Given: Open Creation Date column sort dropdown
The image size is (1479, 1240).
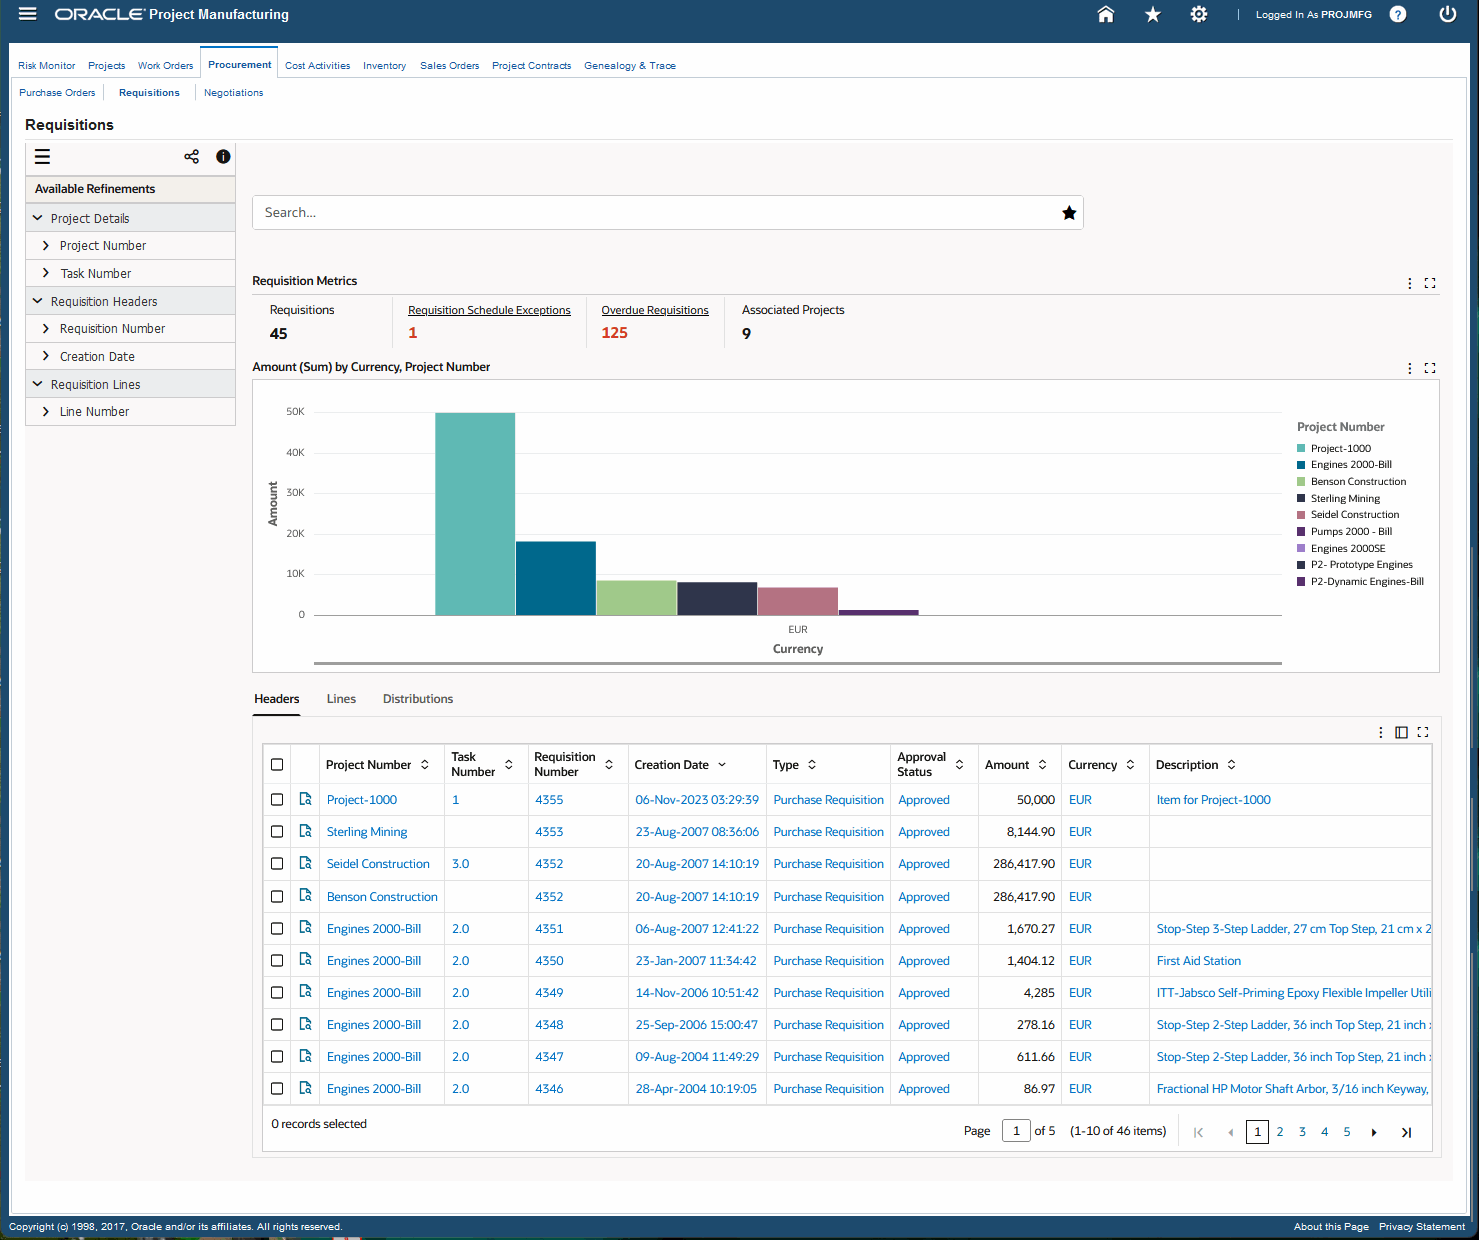Looking at the screenshot, I should coord(722,765).
